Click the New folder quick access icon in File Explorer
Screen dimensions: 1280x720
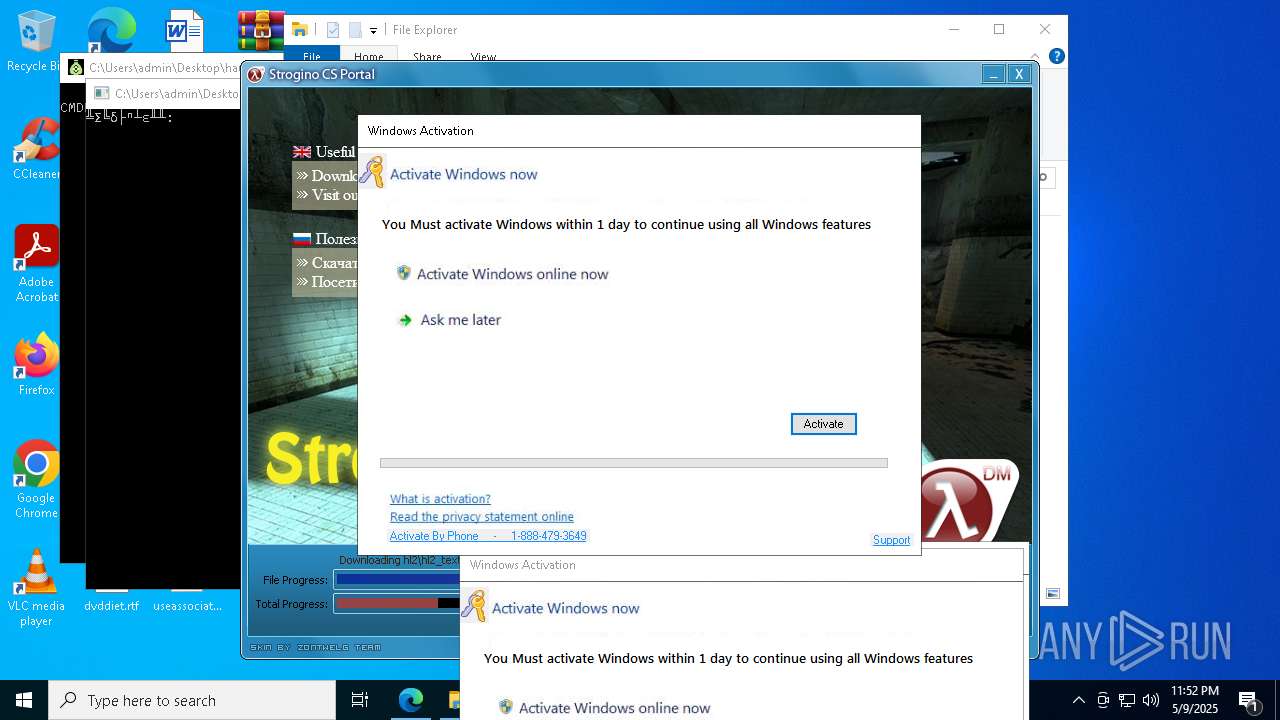pyautogui.click(x=355, y=30)
